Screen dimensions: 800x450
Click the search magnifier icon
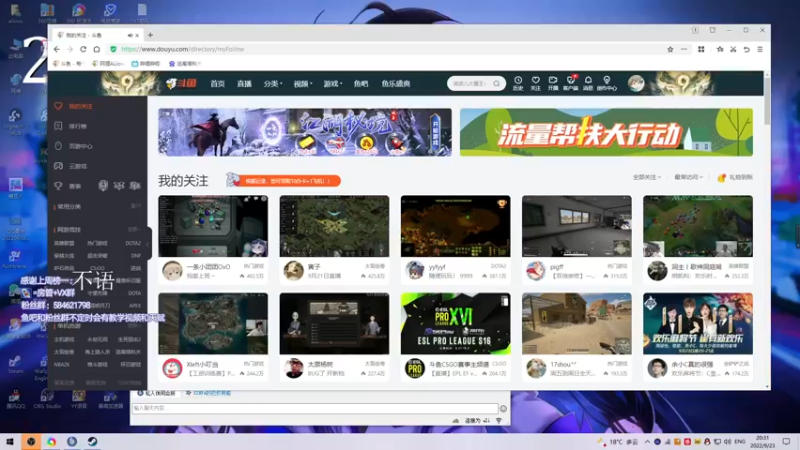(496, 83)
